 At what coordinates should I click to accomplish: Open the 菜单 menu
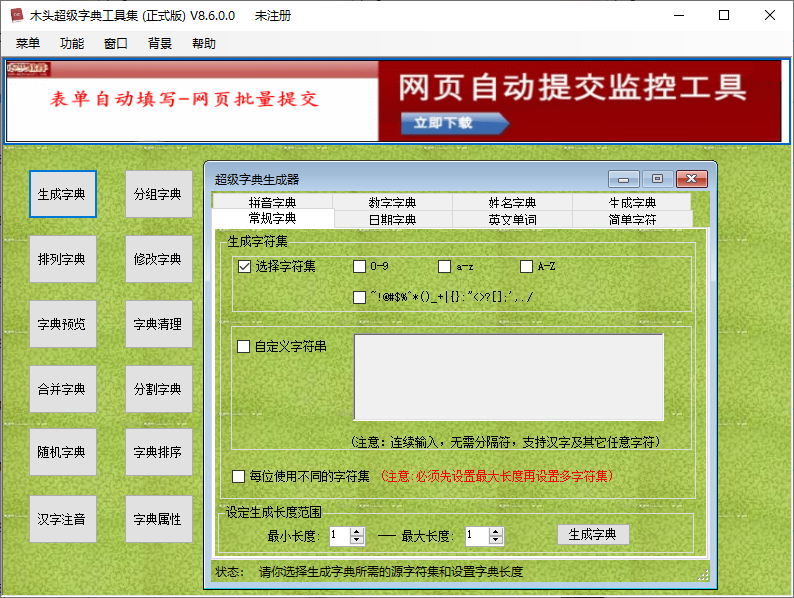pos(28,44)
